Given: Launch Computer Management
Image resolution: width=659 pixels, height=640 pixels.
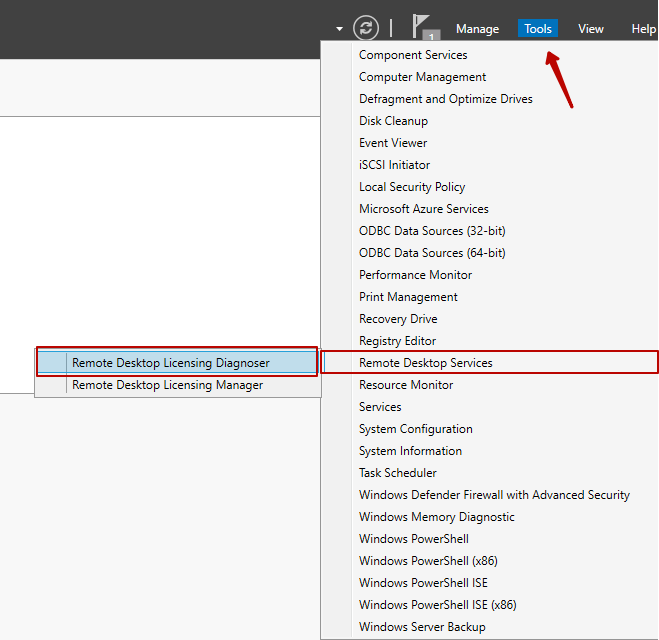Looking at the screenshot, I should point(422,77).
